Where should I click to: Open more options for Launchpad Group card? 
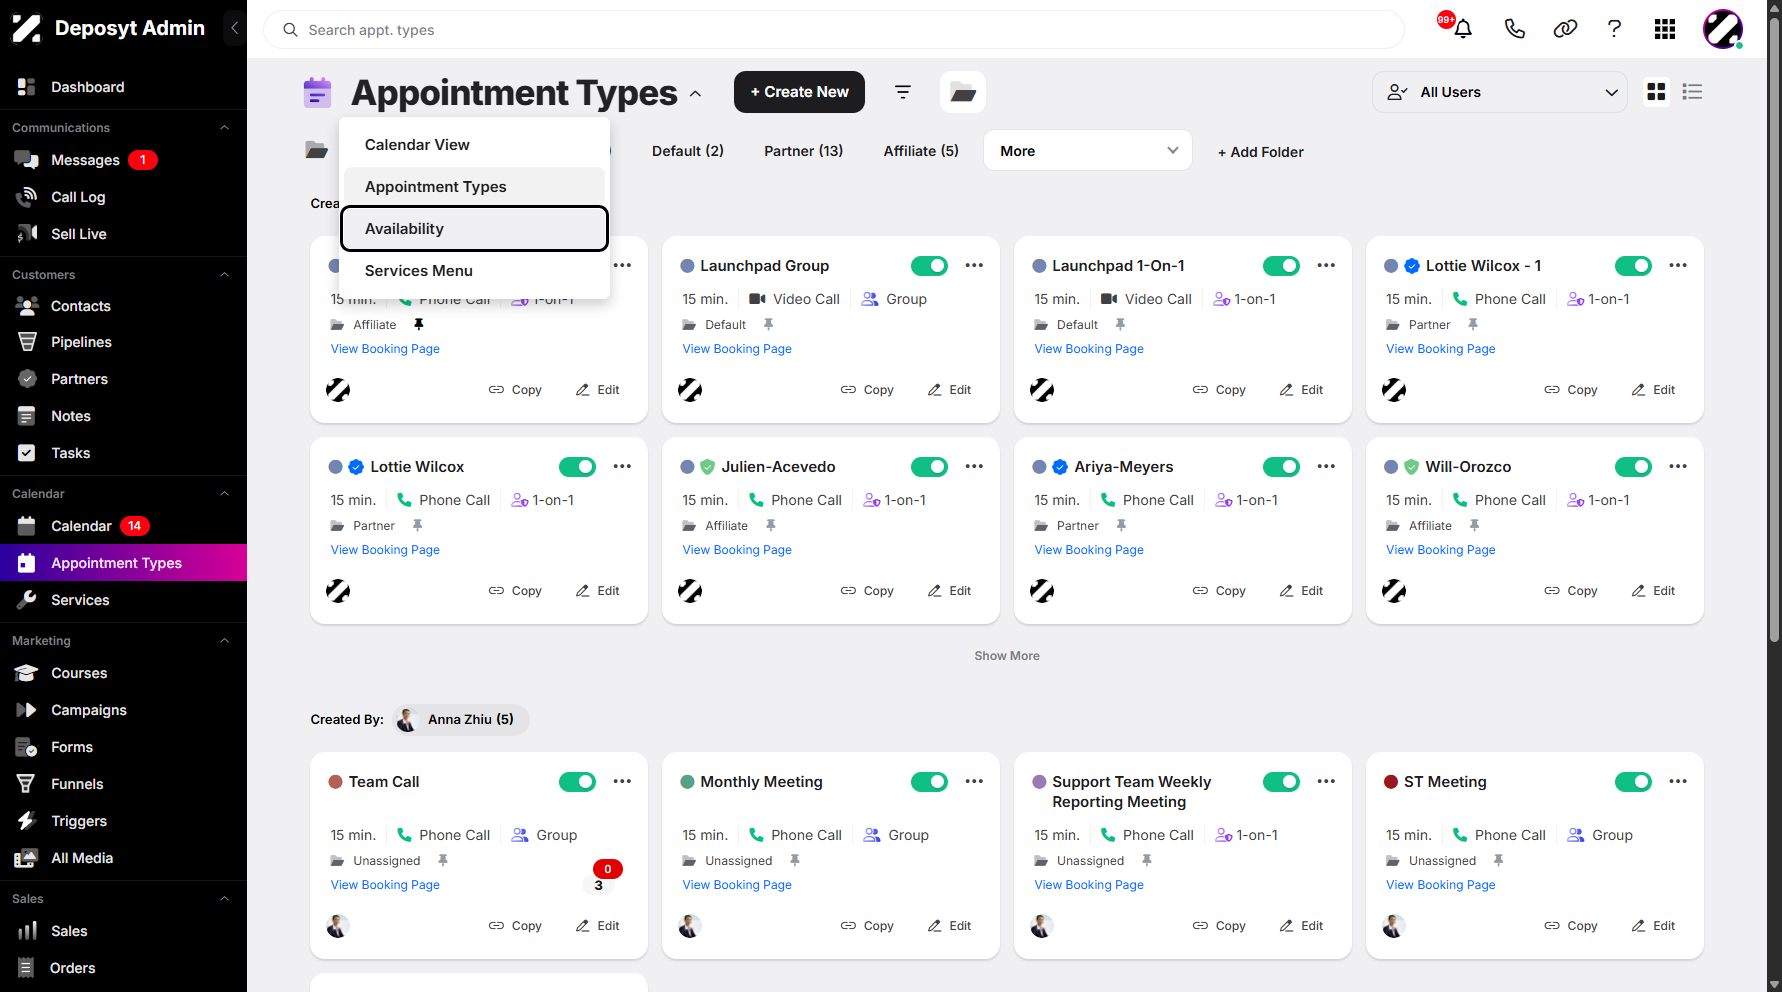974,266
